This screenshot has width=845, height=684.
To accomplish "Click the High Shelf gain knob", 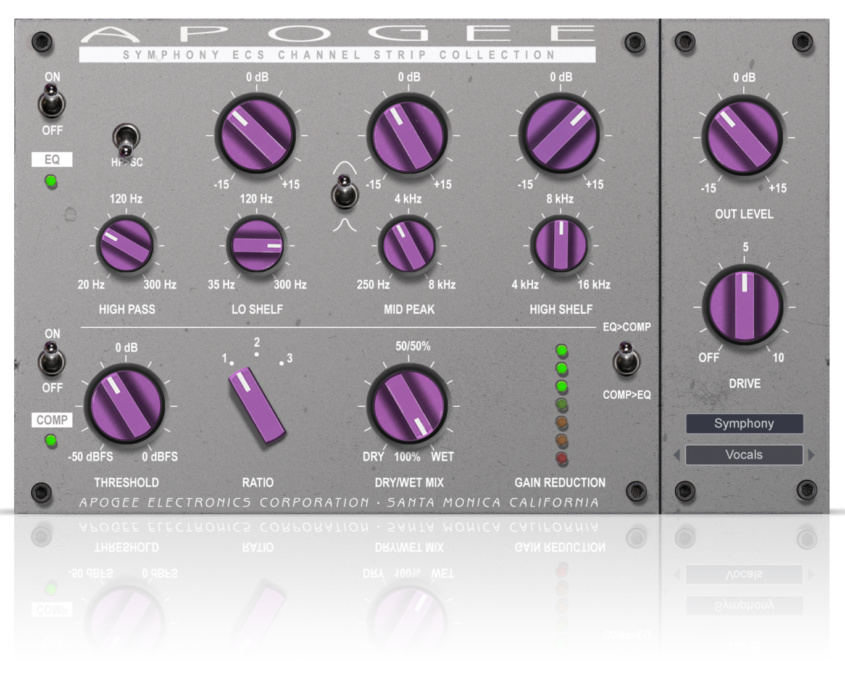I will pos(560,135).
